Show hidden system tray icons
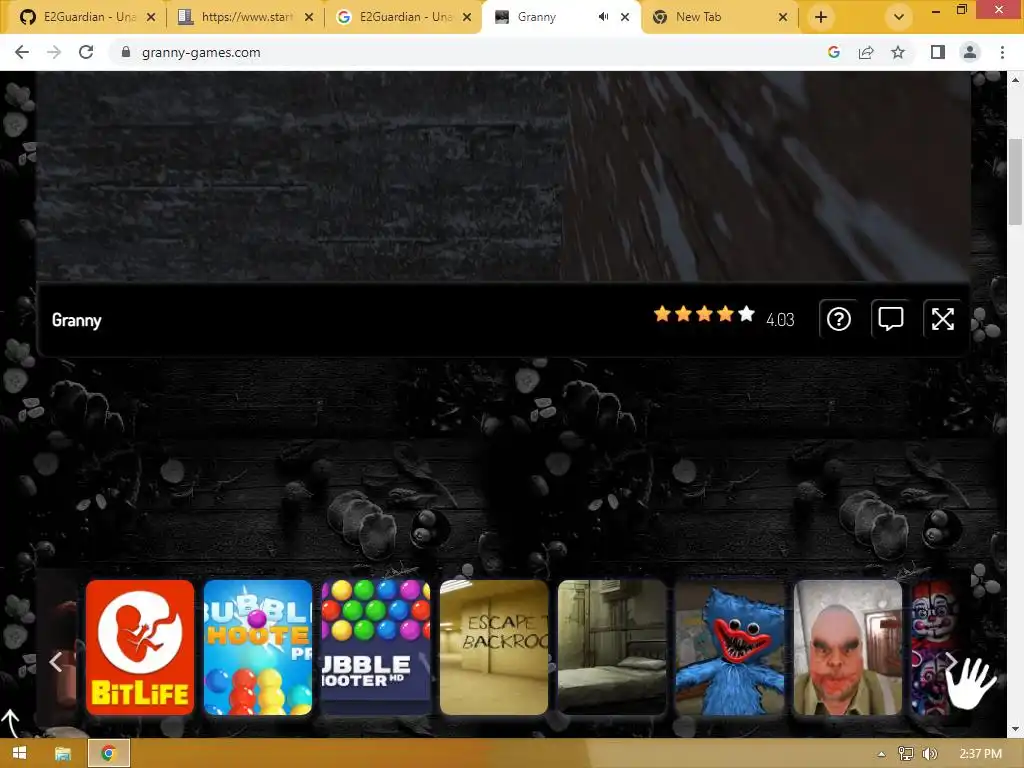1024x768 pixels. pyautogui.click(x=881, y=754)
